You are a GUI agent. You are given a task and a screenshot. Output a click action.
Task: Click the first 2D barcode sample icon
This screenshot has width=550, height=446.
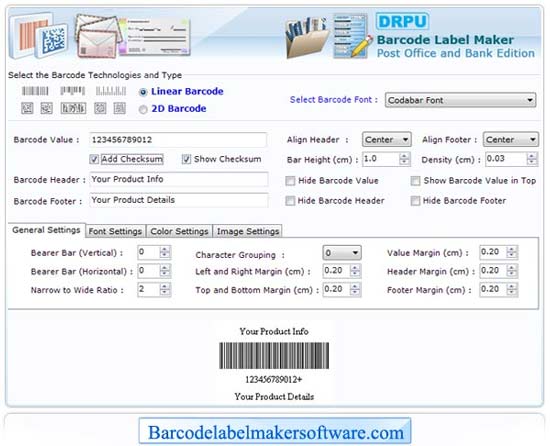coord(27,108)
